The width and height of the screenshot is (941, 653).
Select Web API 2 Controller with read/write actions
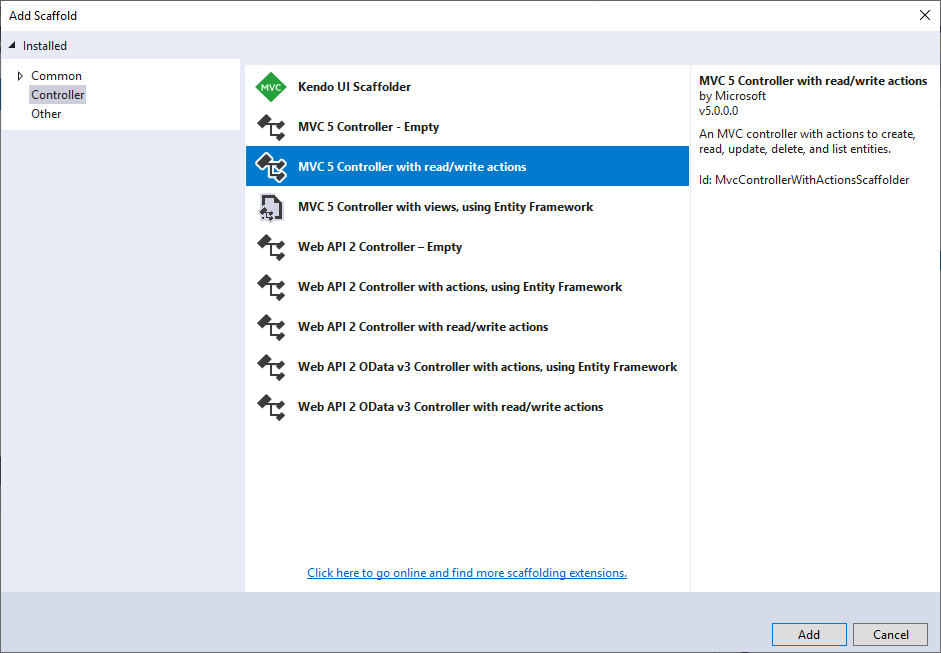467,327
